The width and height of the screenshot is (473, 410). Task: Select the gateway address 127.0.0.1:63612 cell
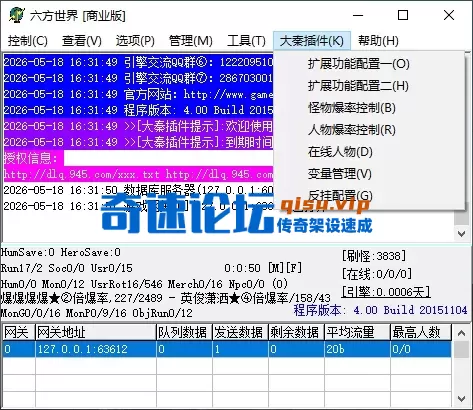tap(96, 349)
